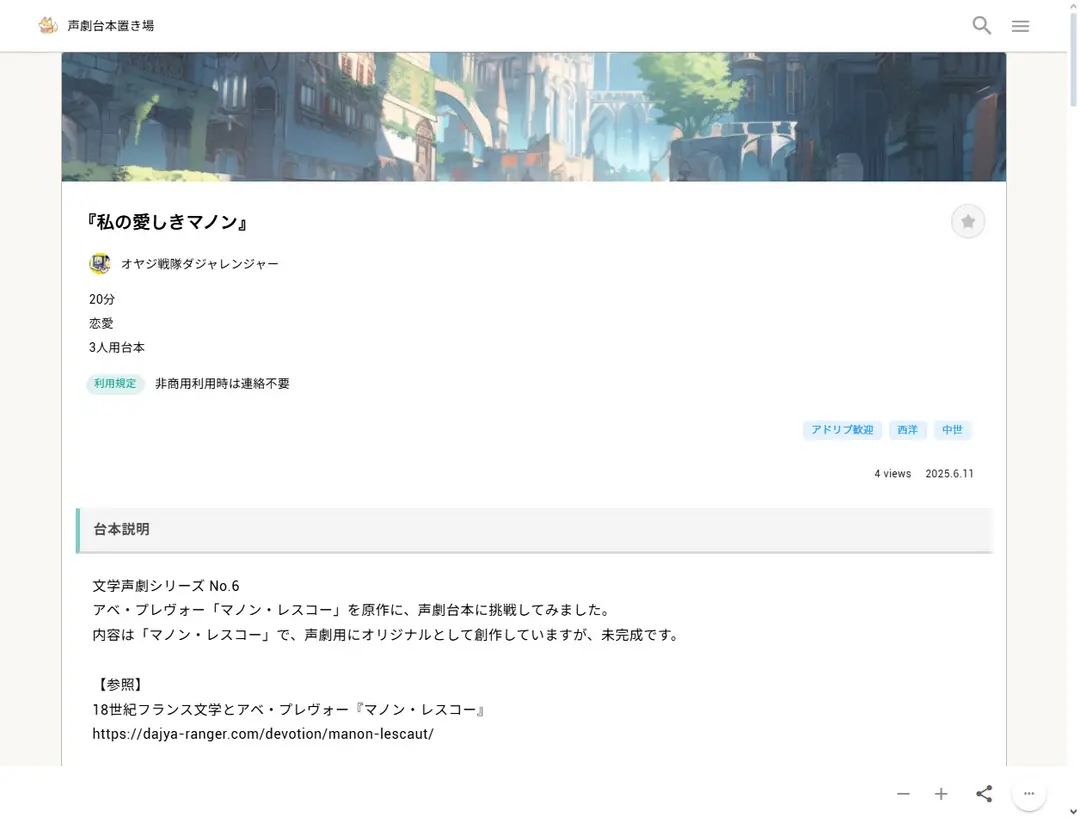Viewport: 1080px width, 818px height.
Task: Click the scrollbar down arrow
Action: 1073,811
